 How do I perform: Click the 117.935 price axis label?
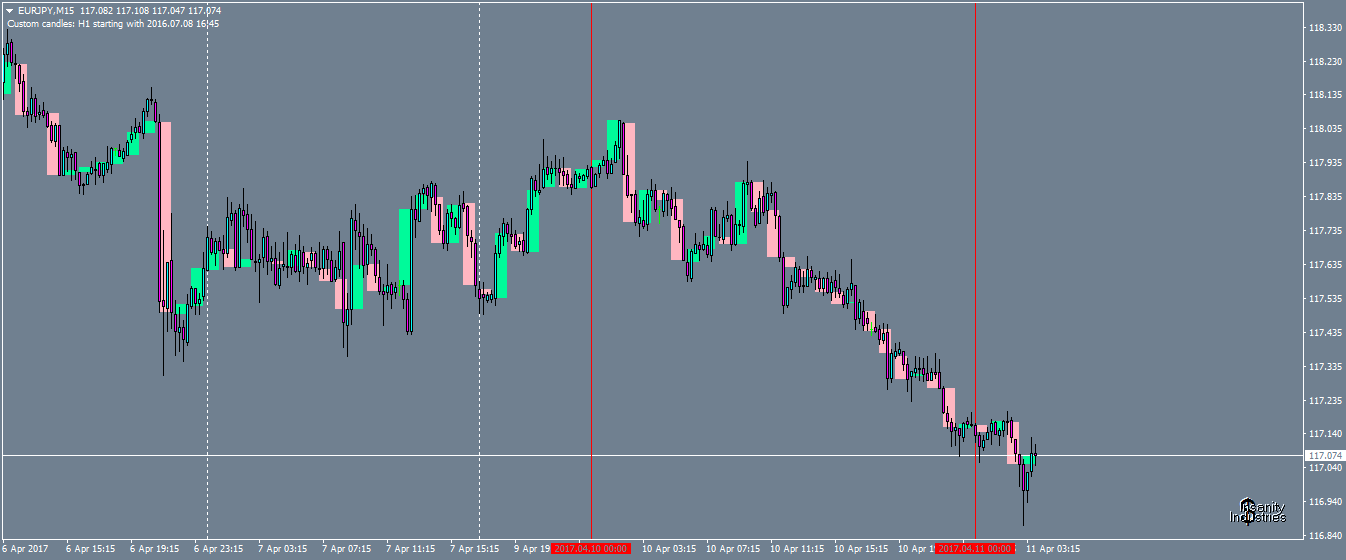1325,163
